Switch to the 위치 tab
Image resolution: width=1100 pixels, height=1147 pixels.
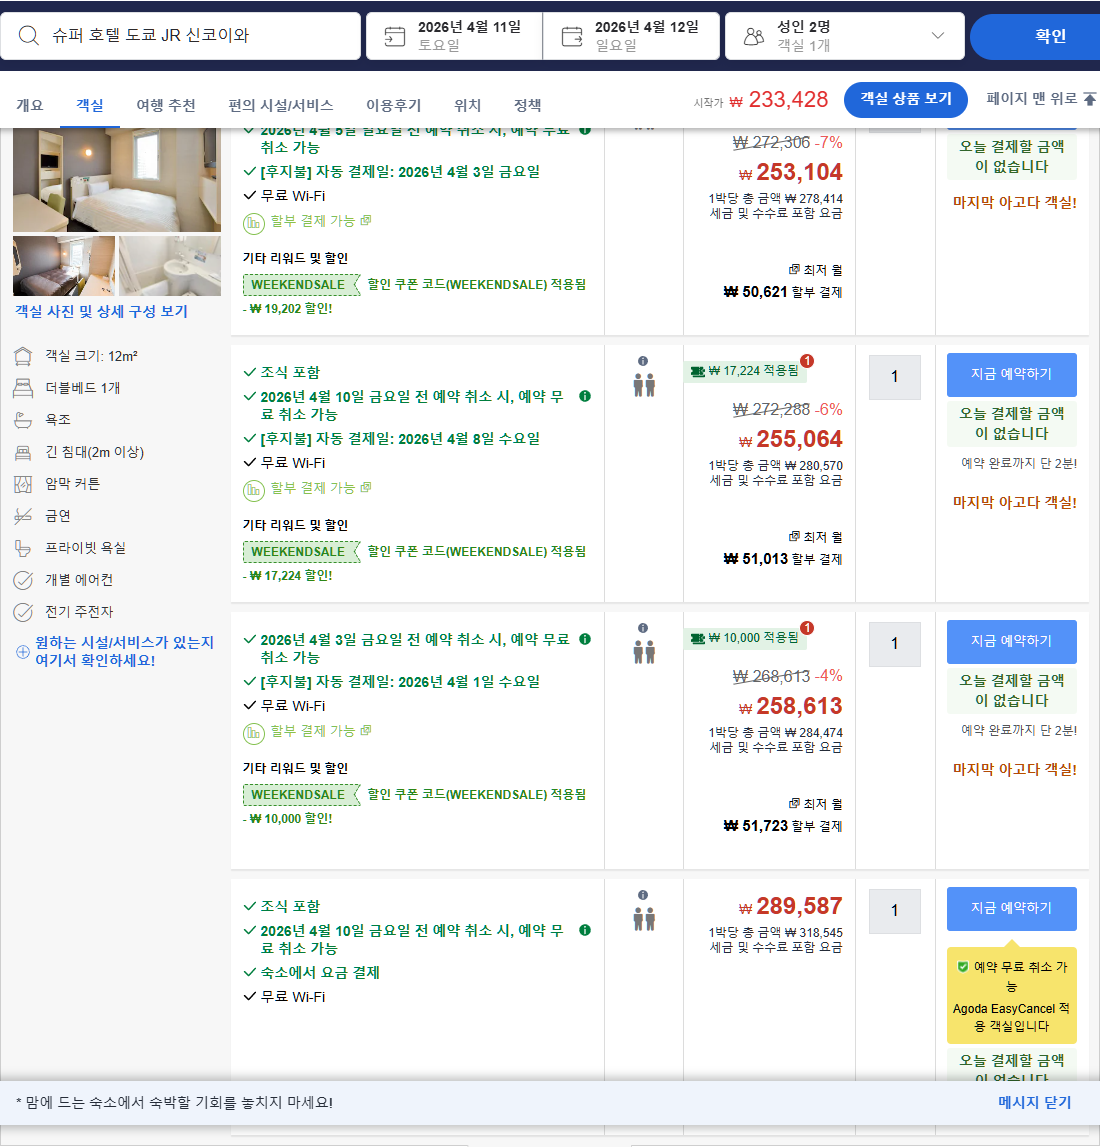click(x=466, y=105)
